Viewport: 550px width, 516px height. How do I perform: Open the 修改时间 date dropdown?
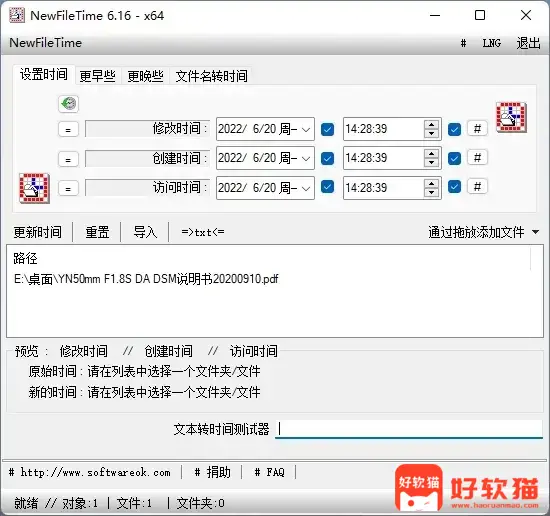pos(306,129)
